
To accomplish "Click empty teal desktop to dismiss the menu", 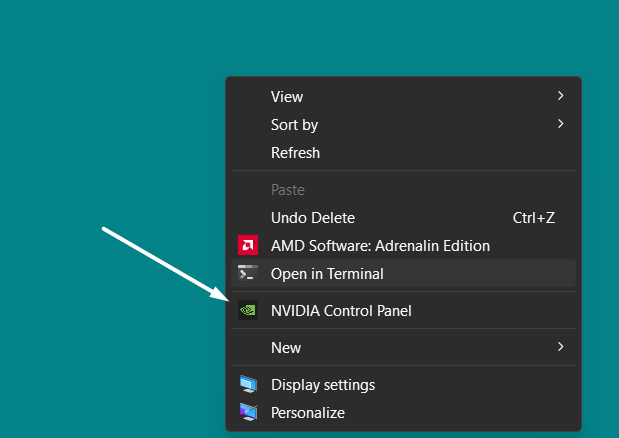I will point(100,100).
